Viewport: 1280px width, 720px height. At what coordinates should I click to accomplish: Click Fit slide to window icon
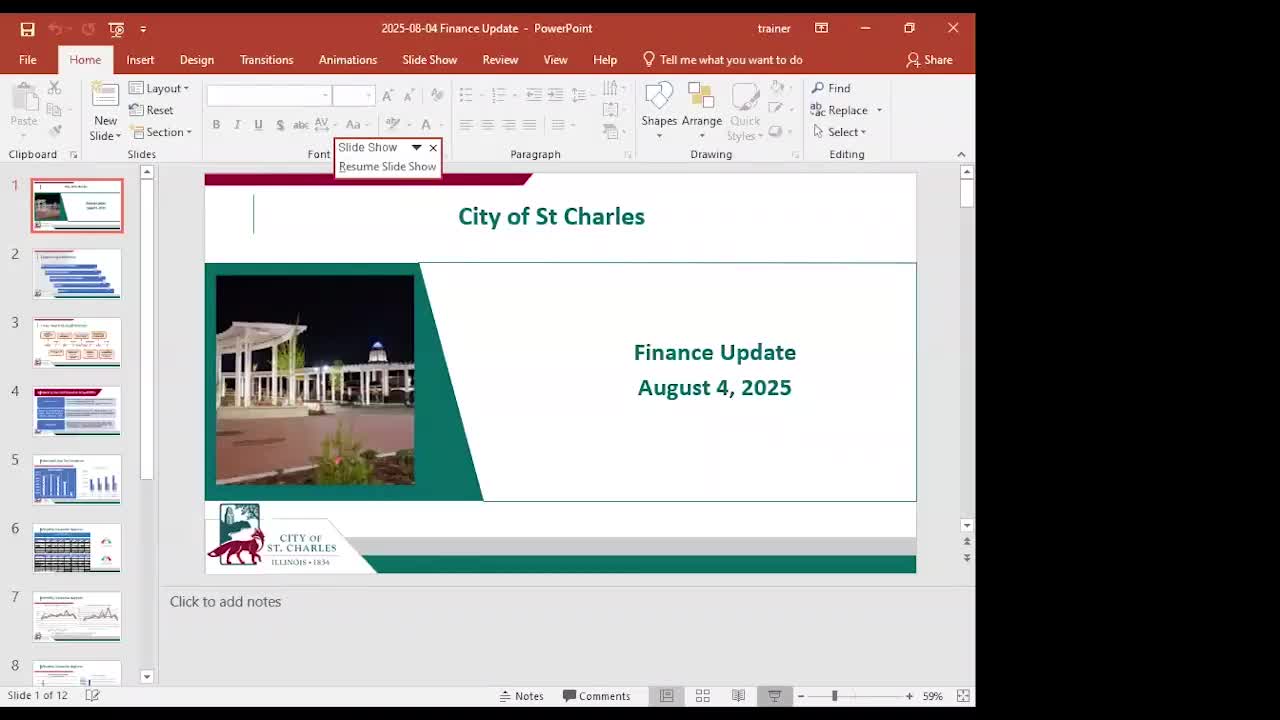tap(963, 696)
